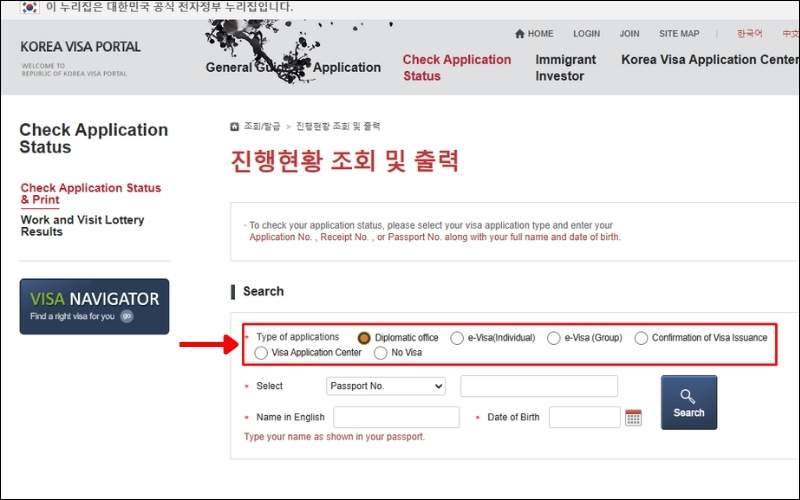Select the e-Visa (Group) radio button
Image resolution: width=800 pixels, height=500 pixels.
click(x=554, y=338)
